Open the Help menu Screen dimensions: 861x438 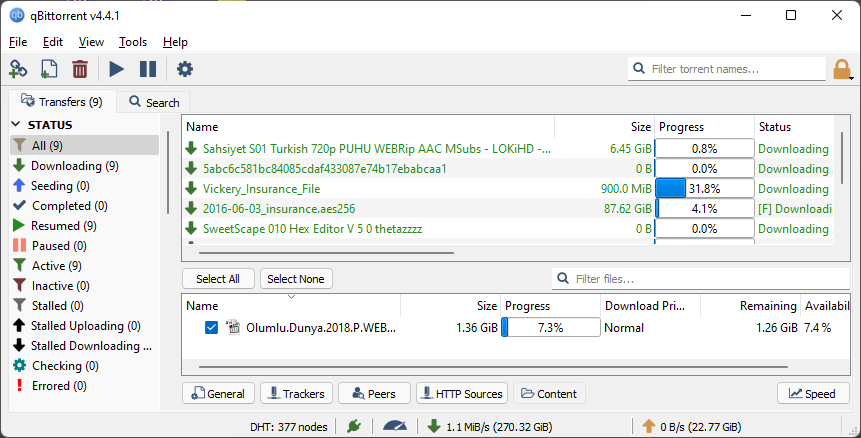click(x=175, y=42)
